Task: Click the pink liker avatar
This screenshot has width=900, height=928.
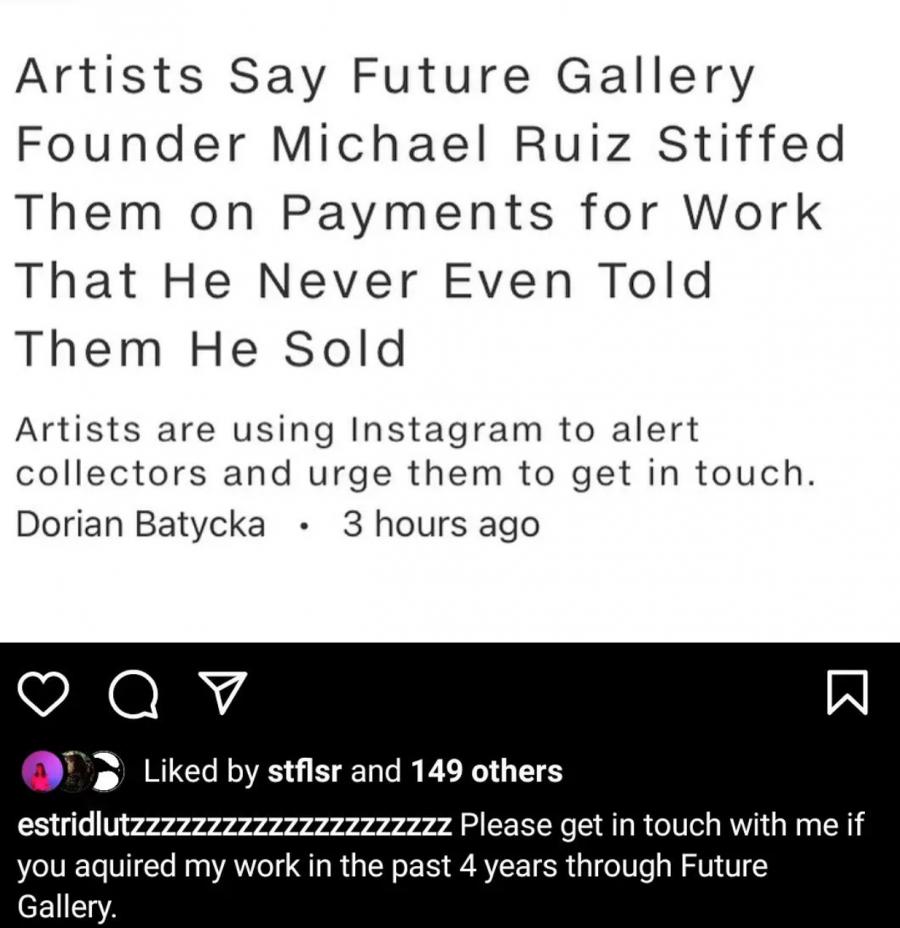Action: (44, 773)
